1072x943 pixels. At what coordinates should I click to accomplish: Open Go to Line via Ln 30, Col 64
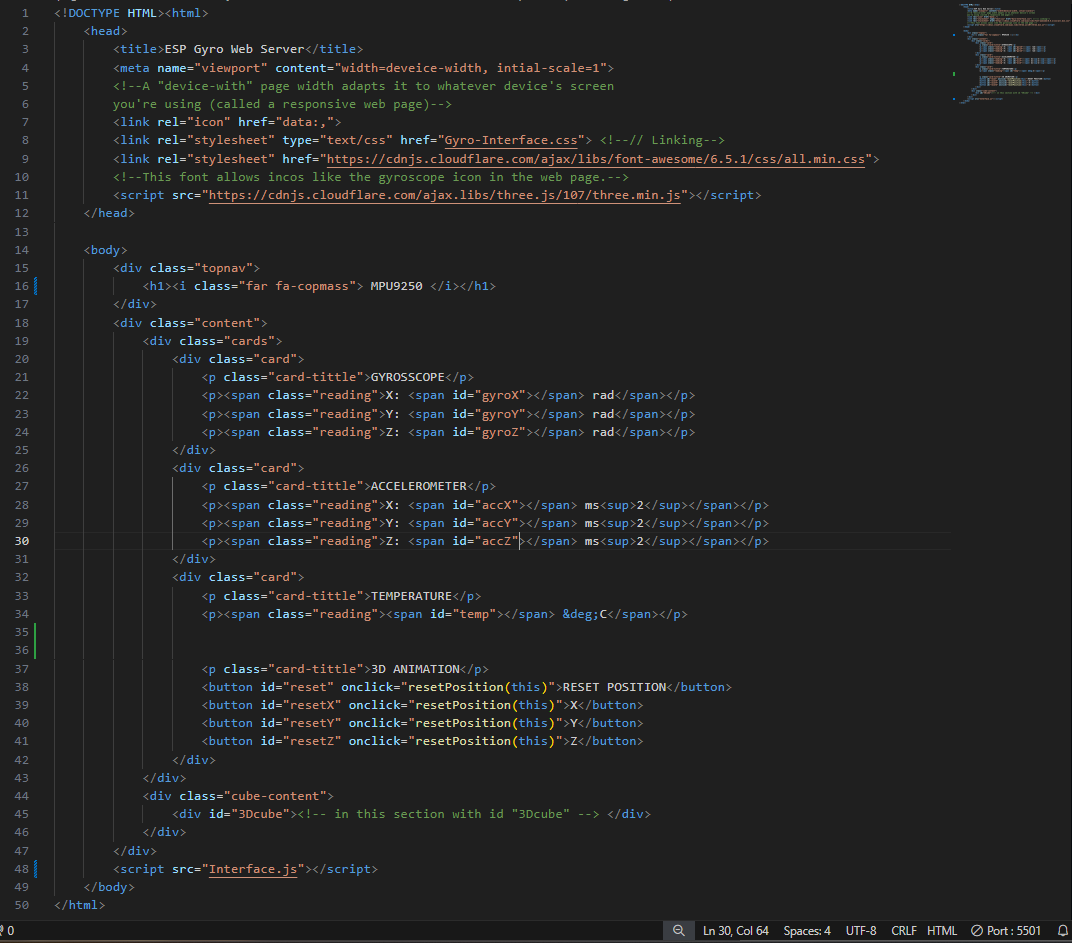[736, 931]
